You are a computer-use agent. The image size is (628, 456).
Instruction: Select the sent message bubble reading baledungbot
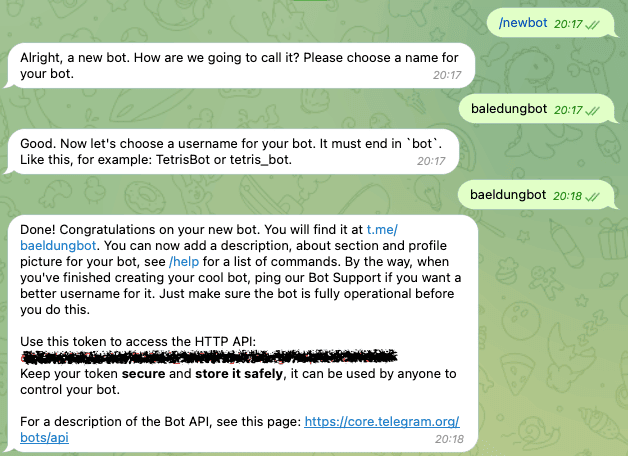[x=510, y=109]
